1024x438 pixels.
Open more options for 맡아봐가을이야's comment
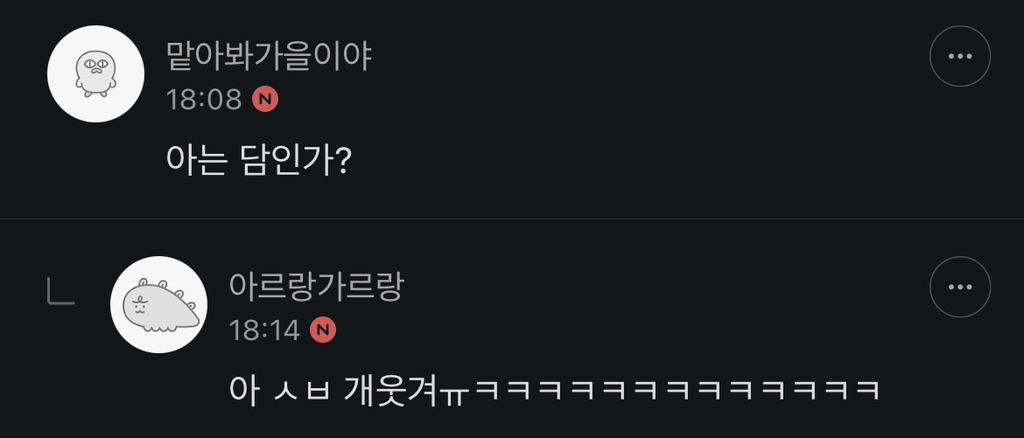pos(959,56)
